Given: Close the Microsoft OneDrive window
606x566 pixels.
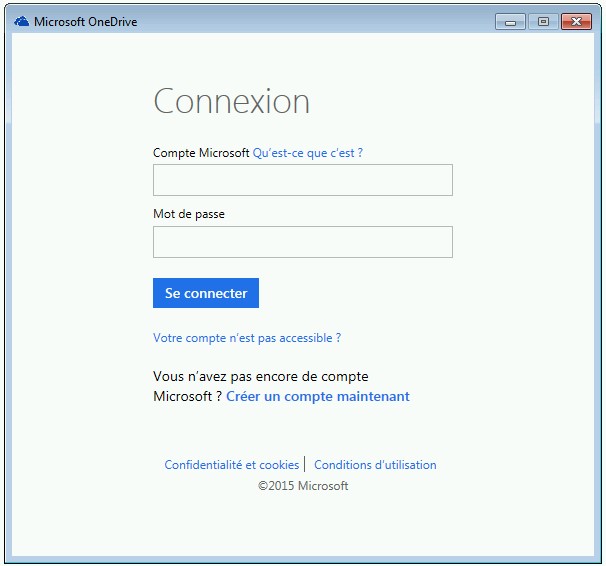Looking at the screenshot, I should (576, 22).
